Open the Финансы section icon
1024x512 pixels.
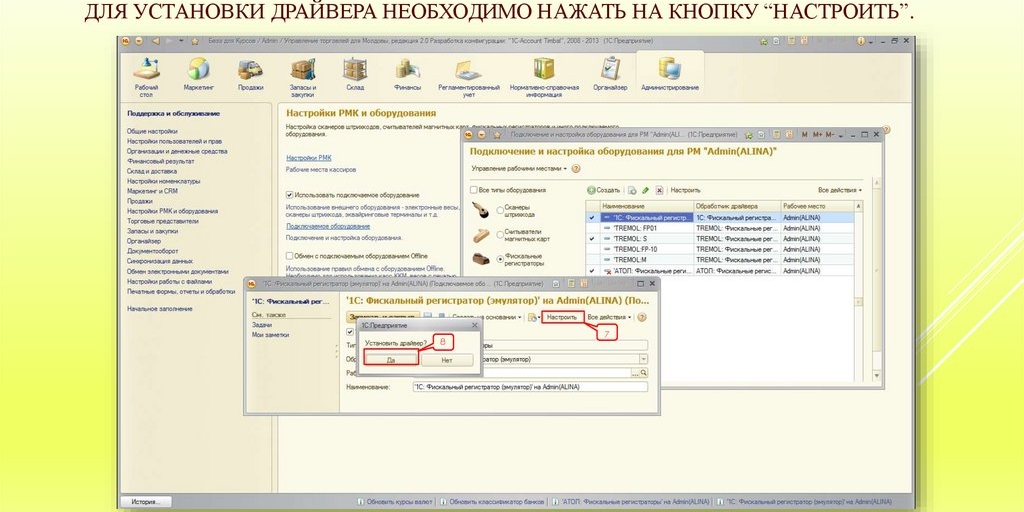pos(407,70)
